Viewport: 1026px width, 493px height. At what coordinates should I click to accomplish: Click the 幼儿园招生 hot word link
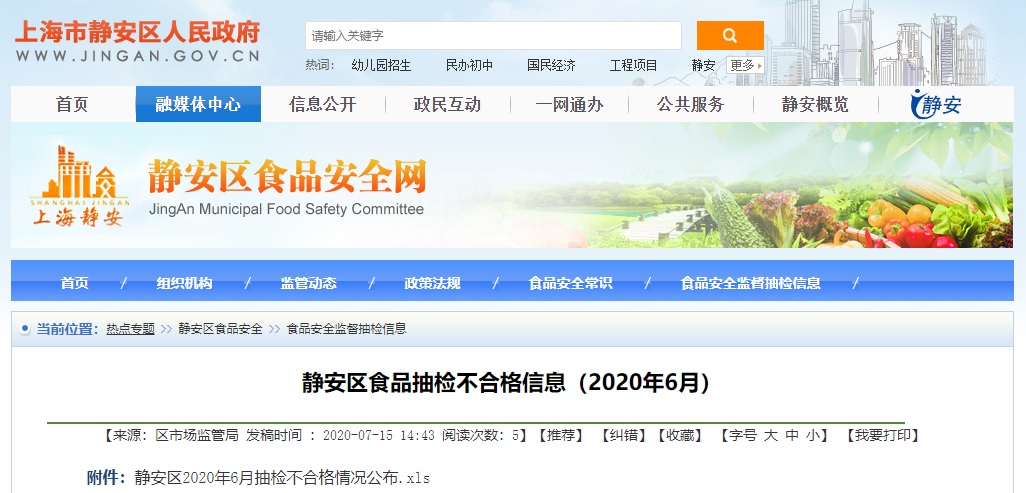point(381,65)
